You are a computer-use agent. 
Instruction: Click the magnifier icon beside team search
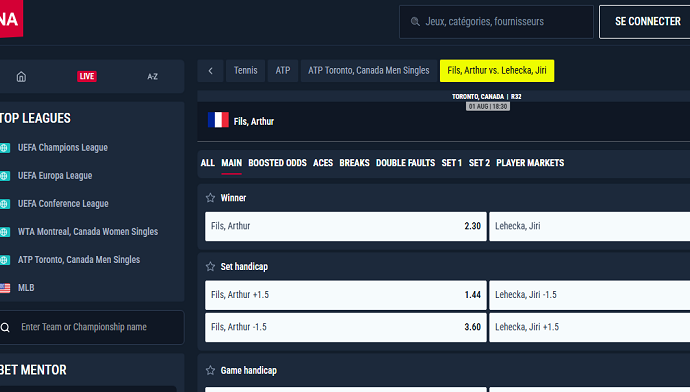coord(5,327)
